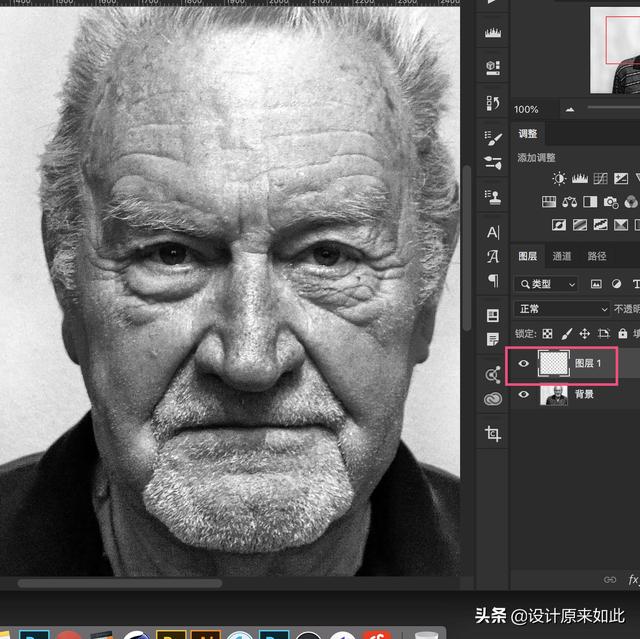Open the Glyphs panel icon
This screenshot has width=640, height=639.
[x=493, y=256]
